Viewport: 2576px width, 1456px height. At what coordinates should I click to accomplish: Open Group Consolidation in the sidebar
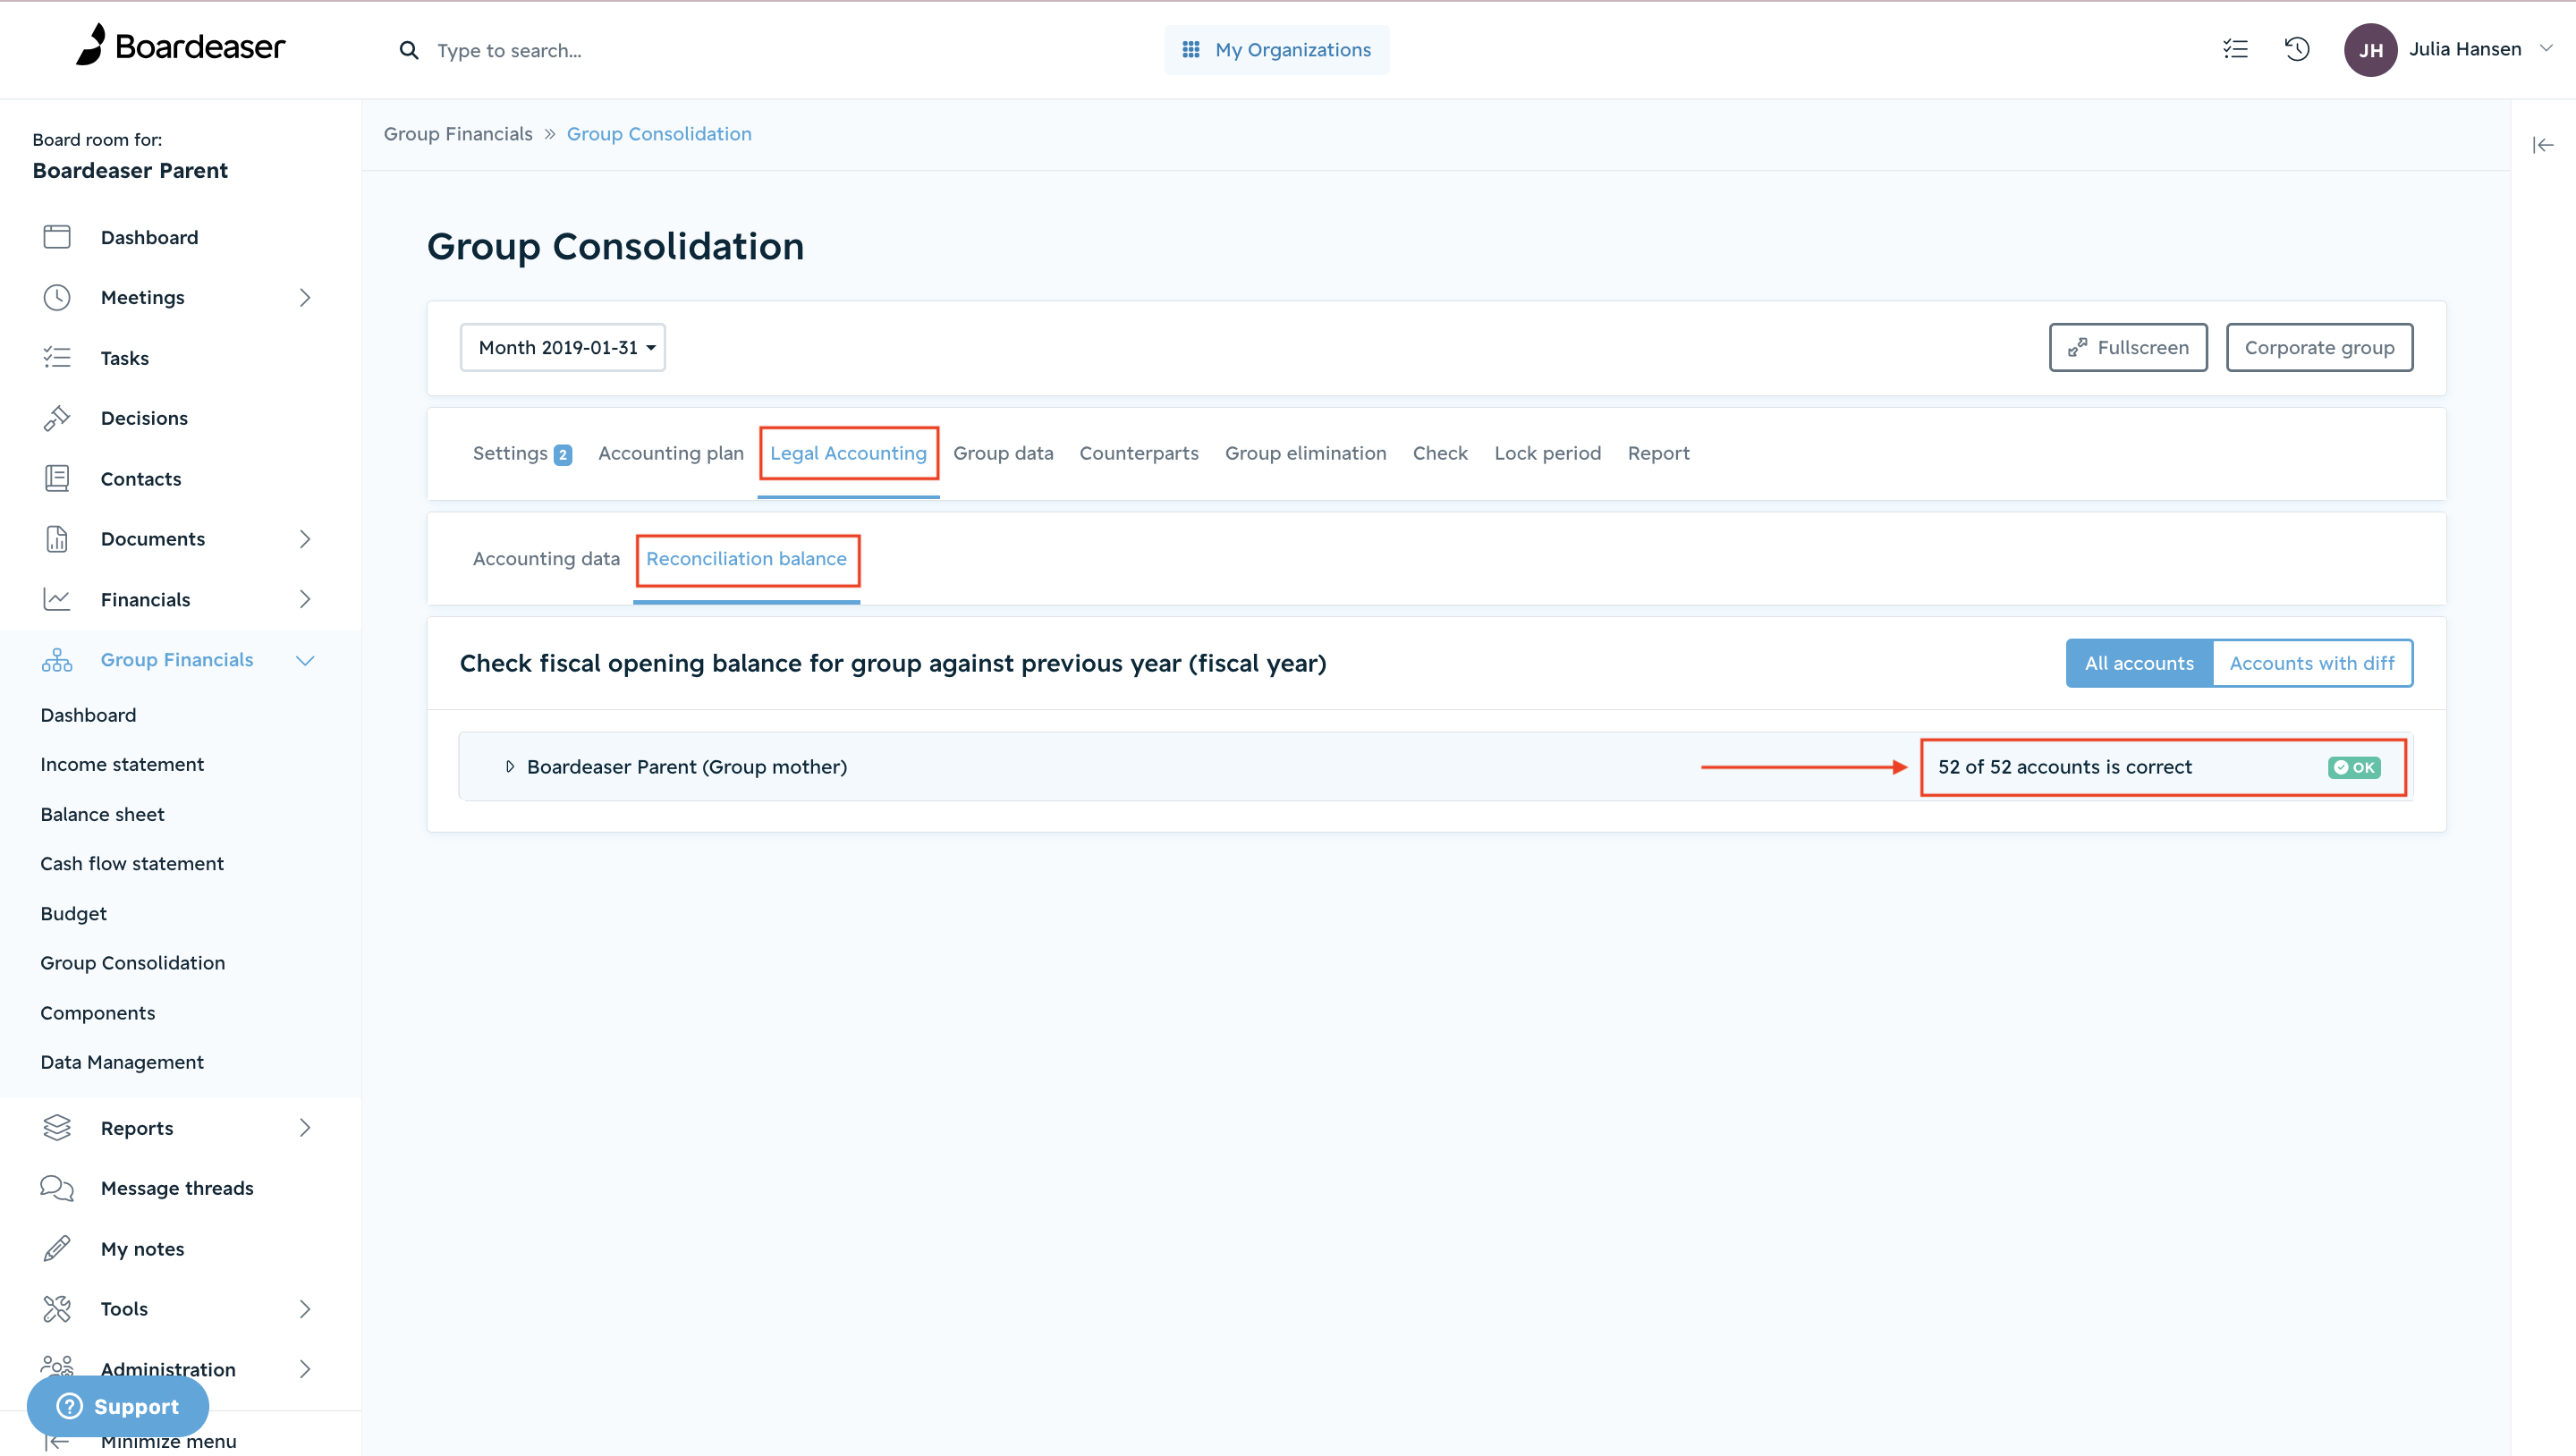[133, 962]
